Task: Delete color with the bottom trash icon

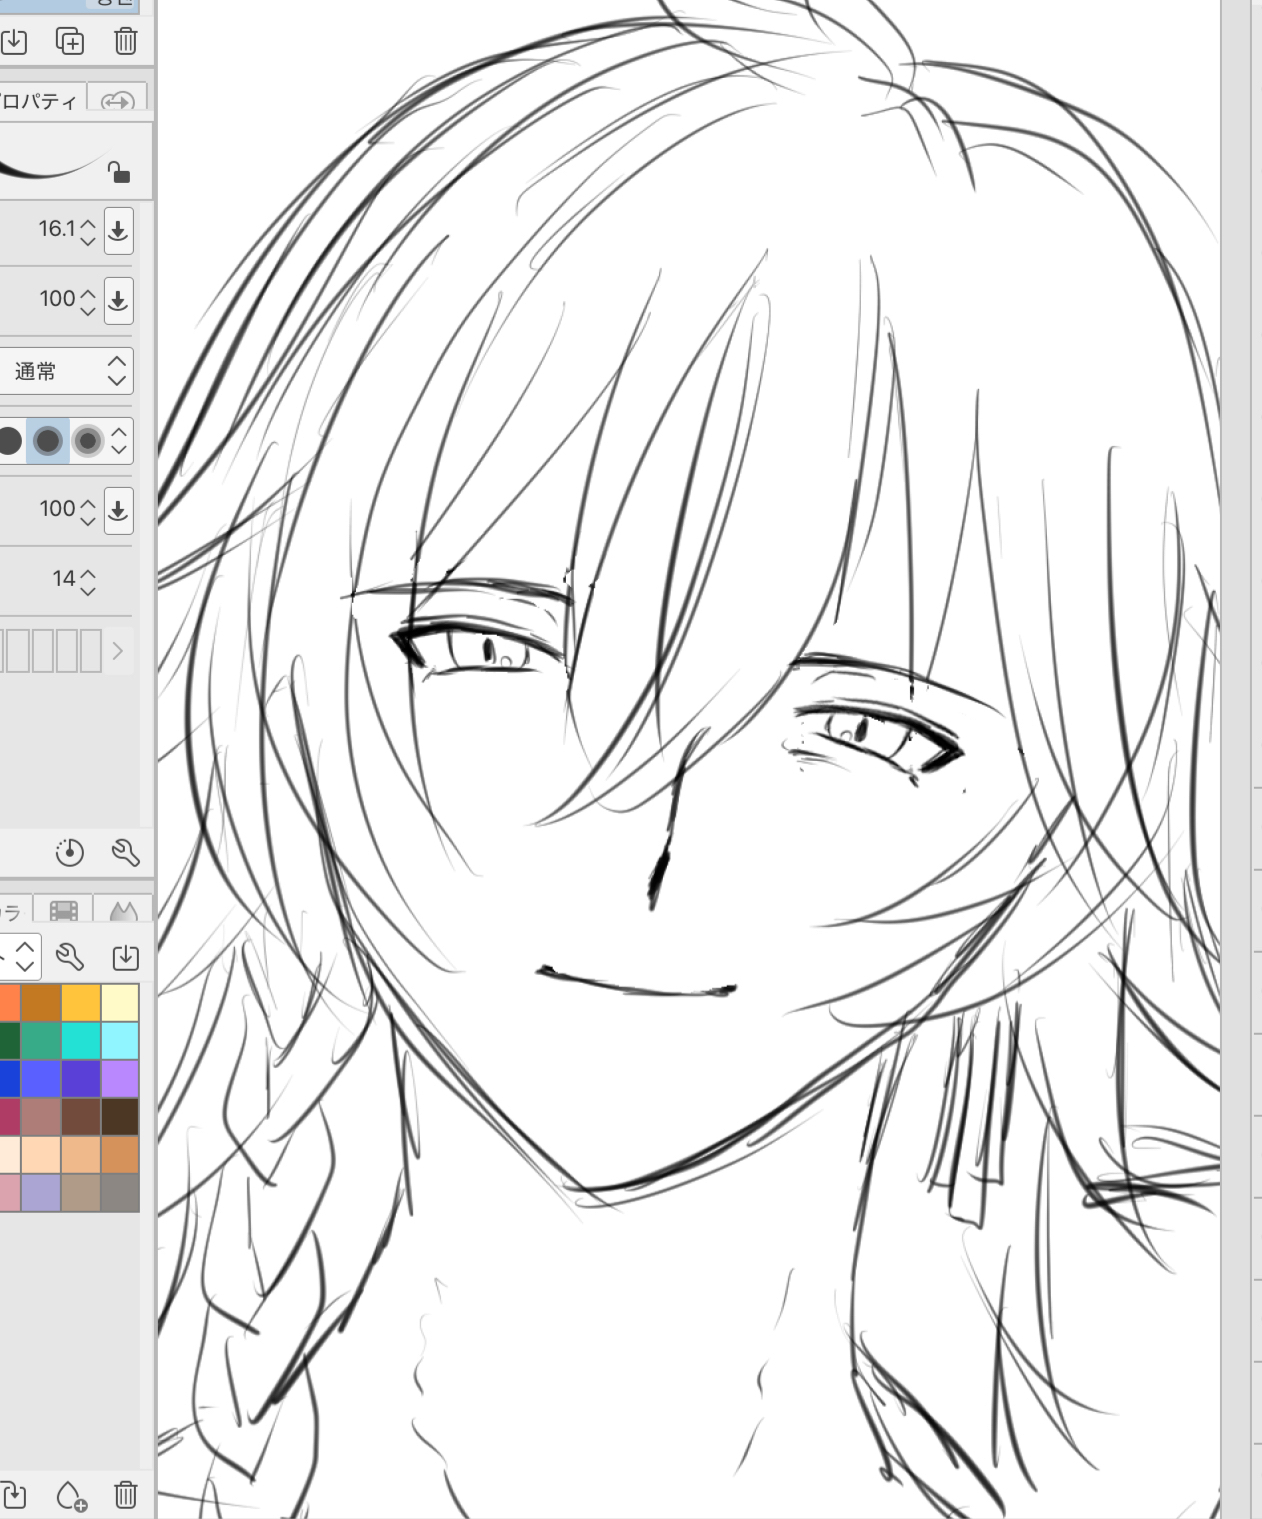Action: [125, 1495]
